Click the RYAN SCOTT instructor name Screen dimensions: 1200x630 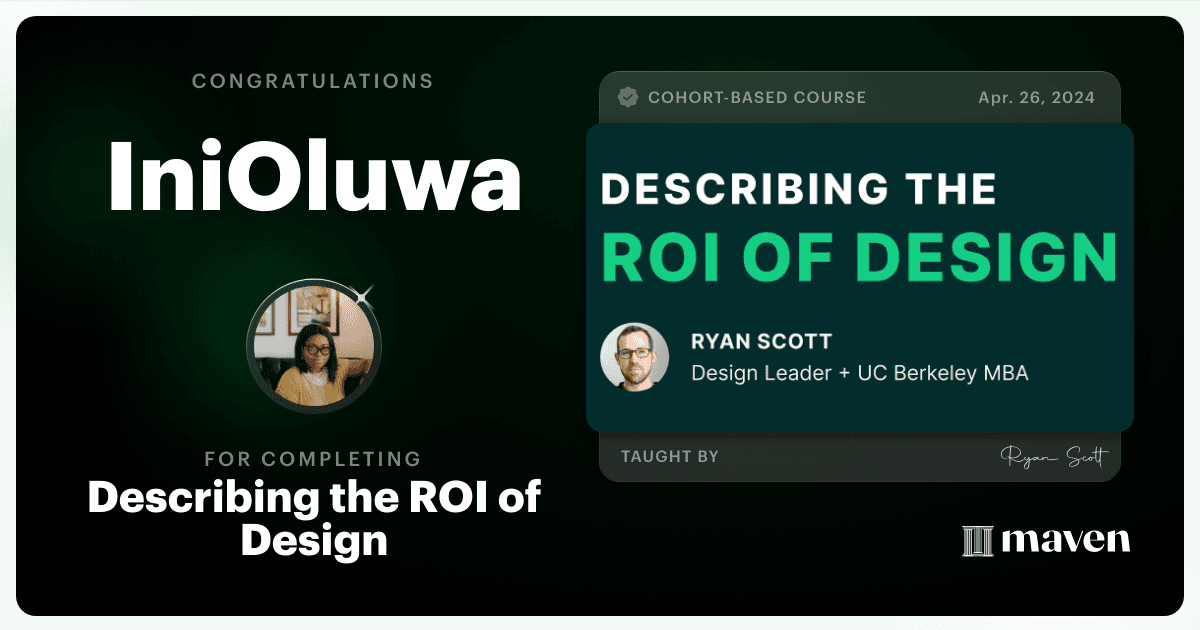pos(761,341)
